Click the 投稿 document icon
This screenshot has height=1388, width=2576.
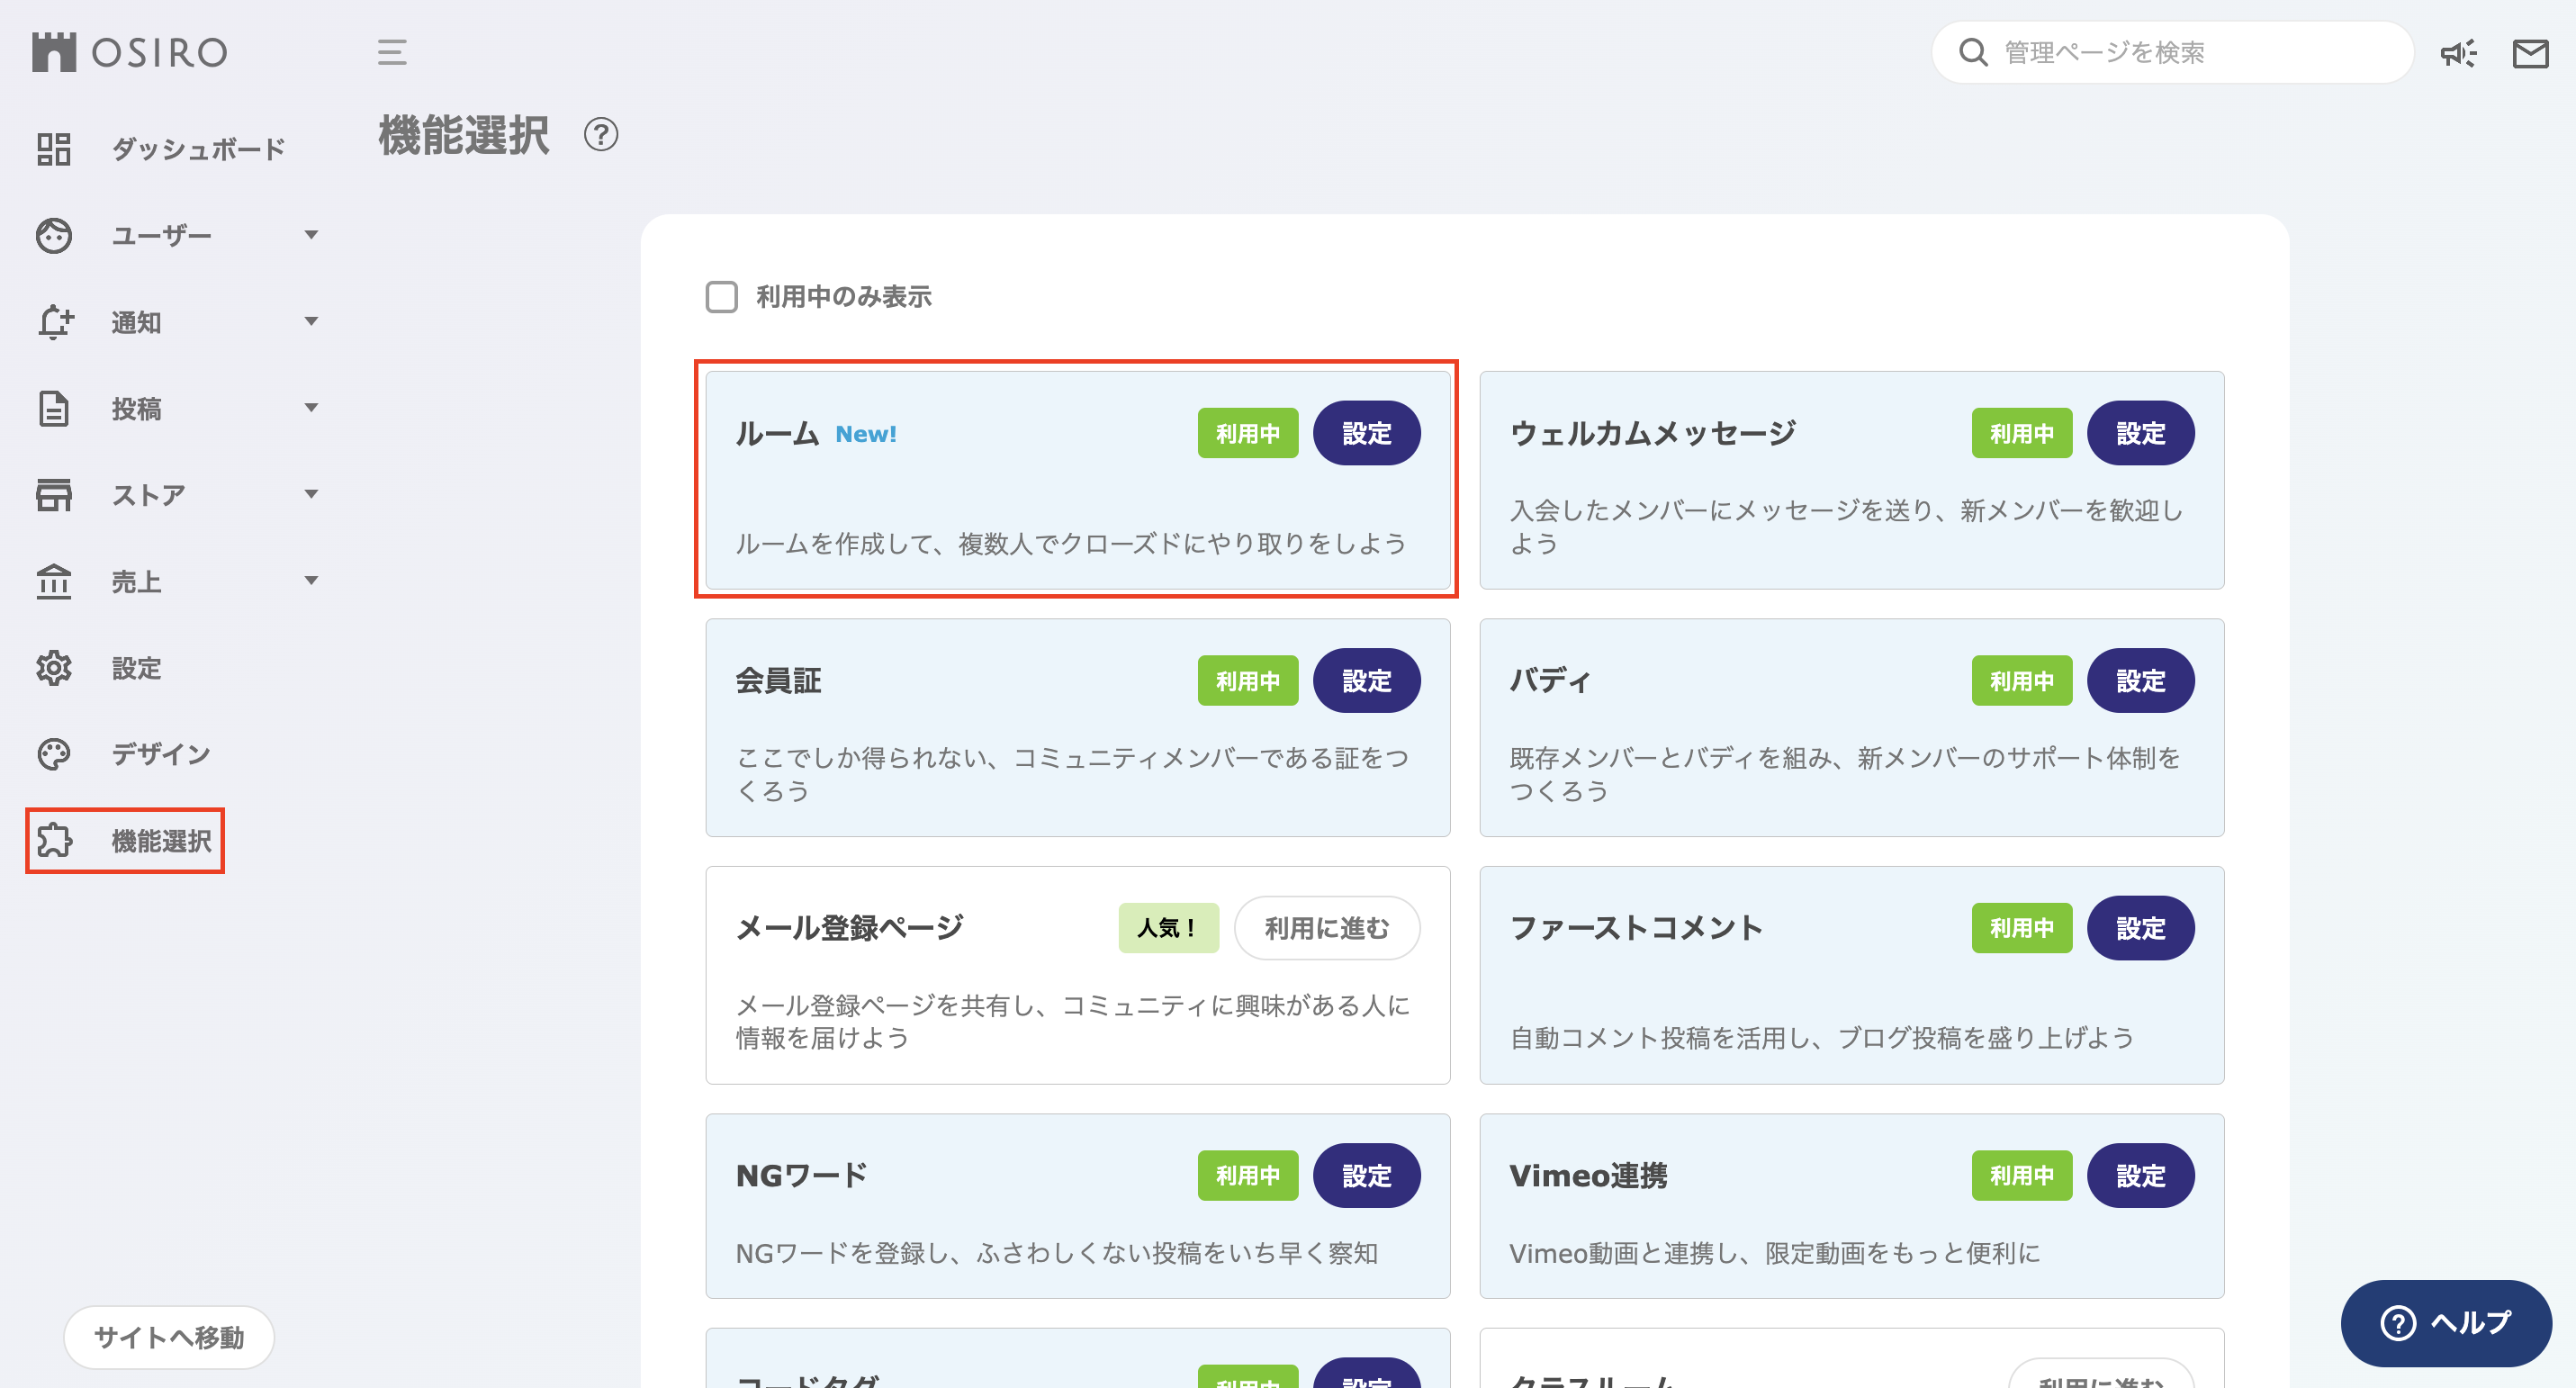pos(54,408)
